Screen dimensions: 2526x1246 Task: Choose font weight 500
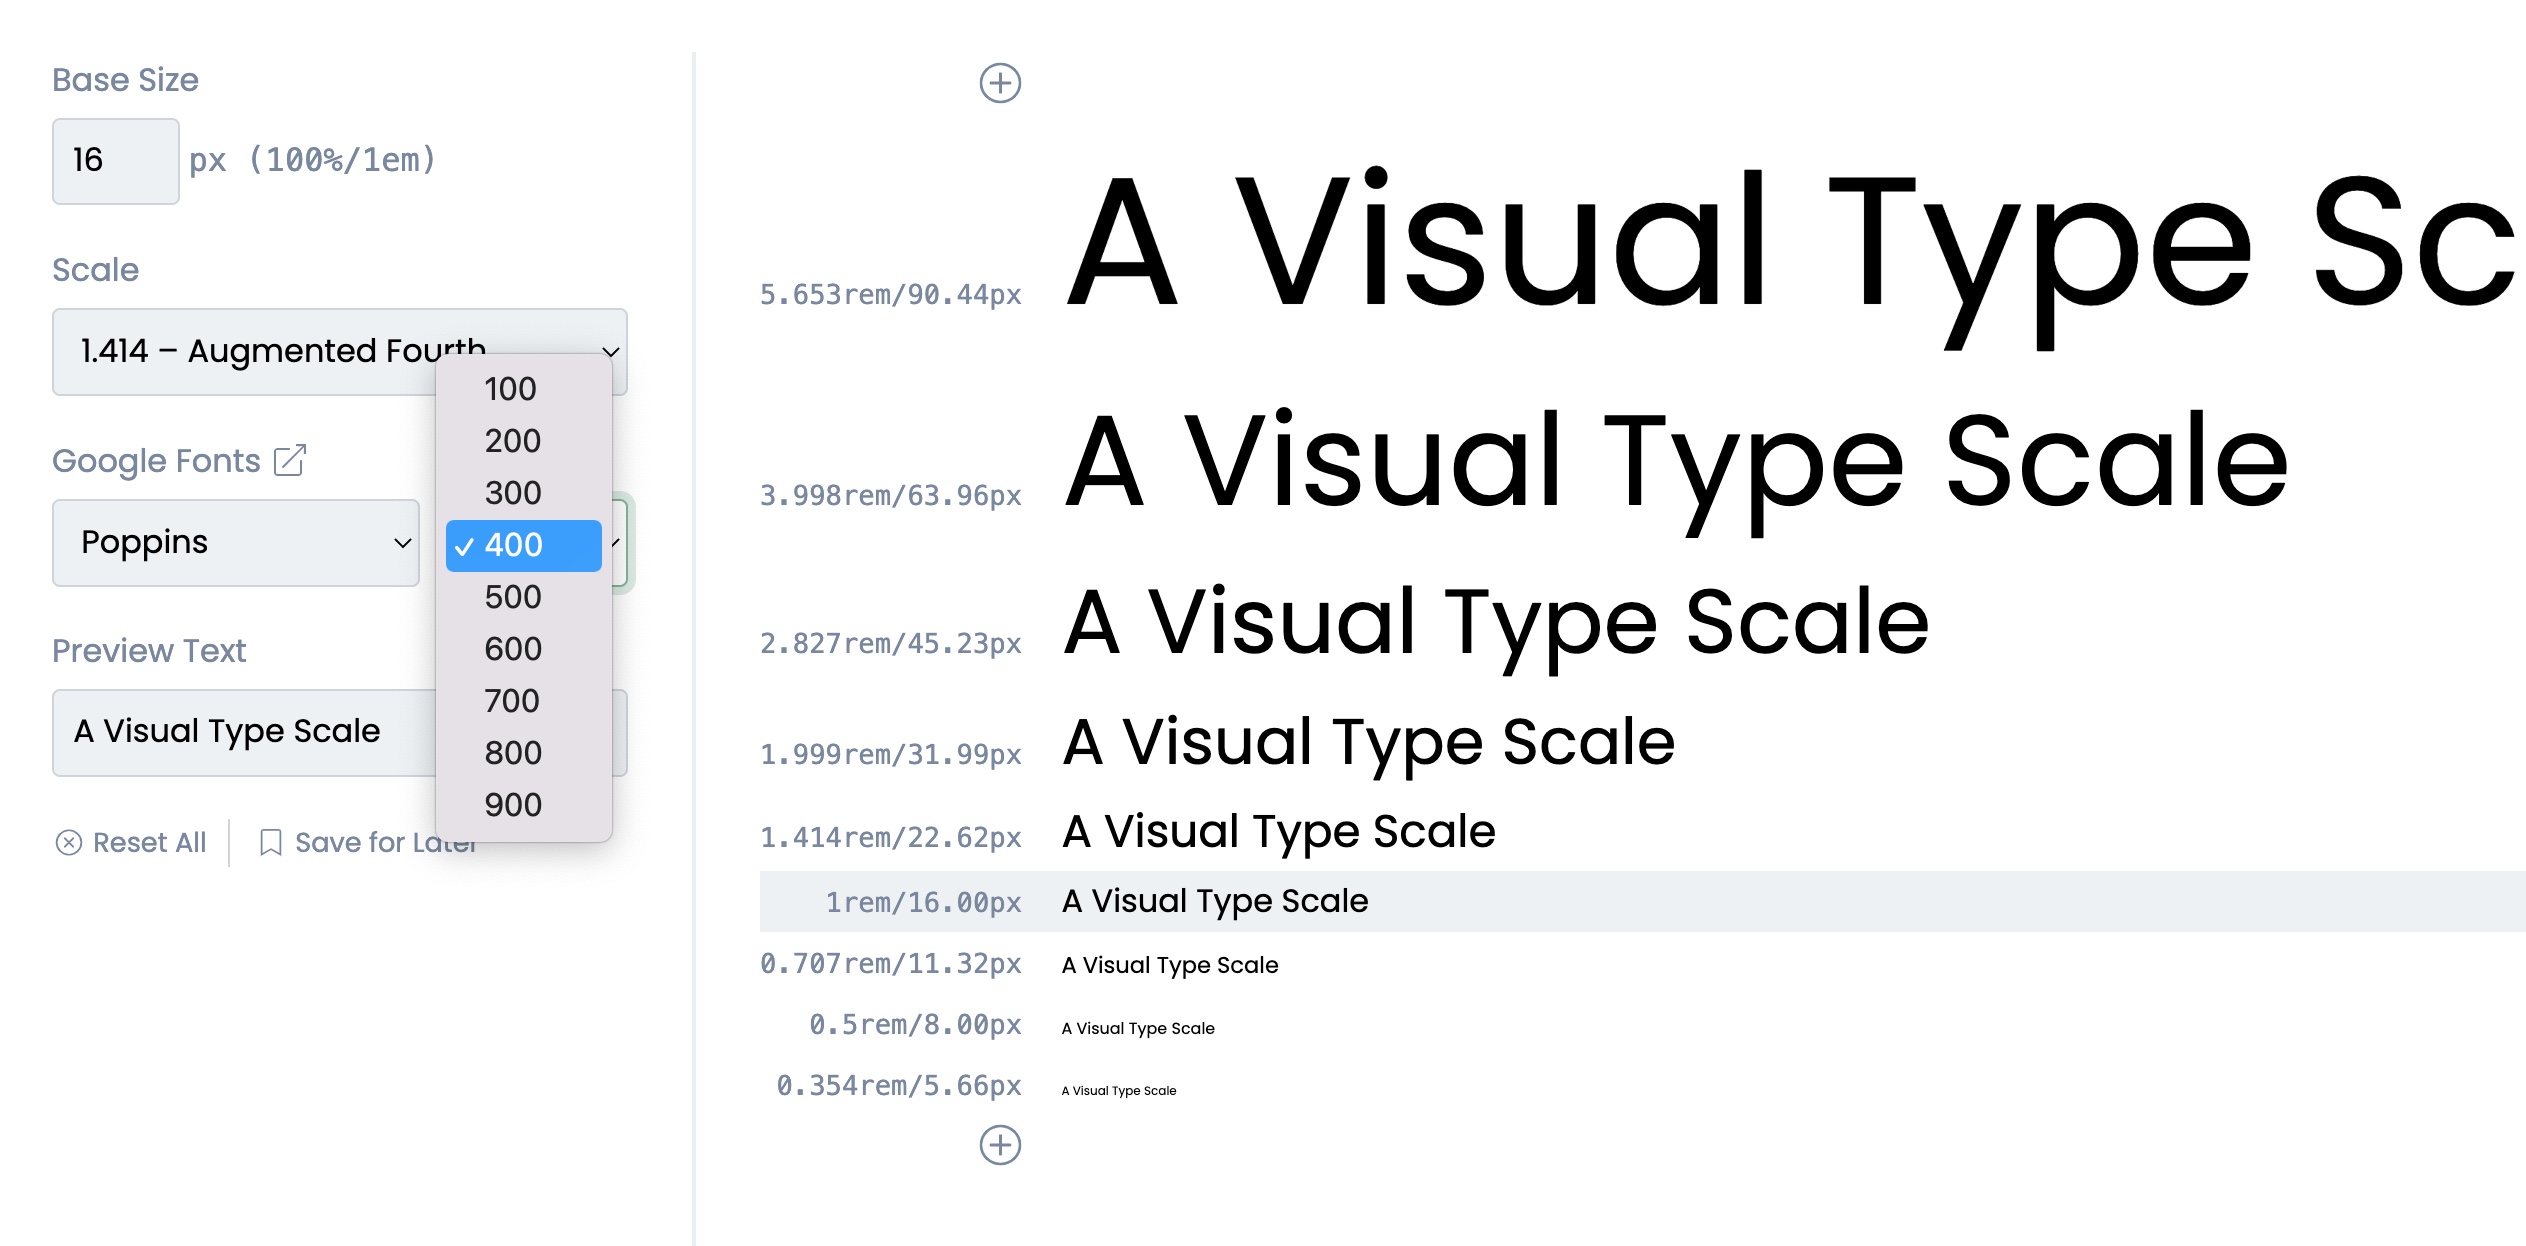click(512, 597)
